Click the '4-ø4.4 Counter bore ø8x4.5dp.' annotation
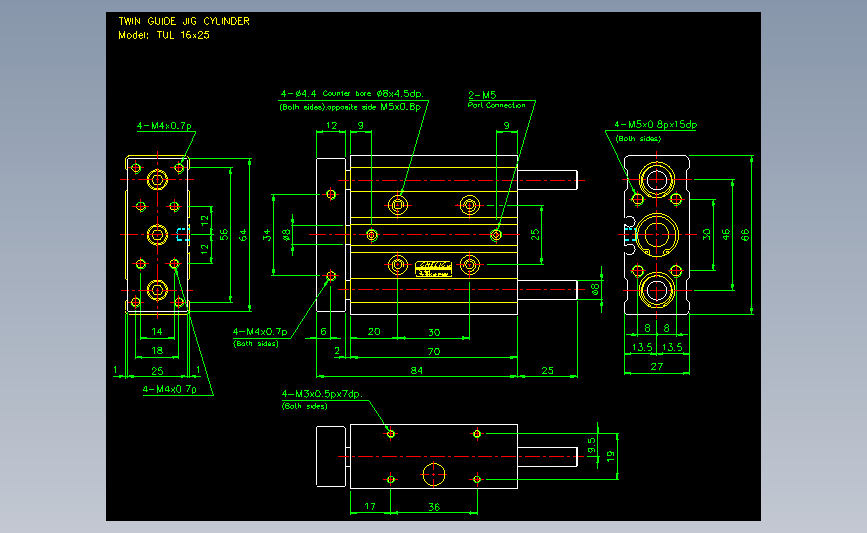 click(x=352, y=93)
